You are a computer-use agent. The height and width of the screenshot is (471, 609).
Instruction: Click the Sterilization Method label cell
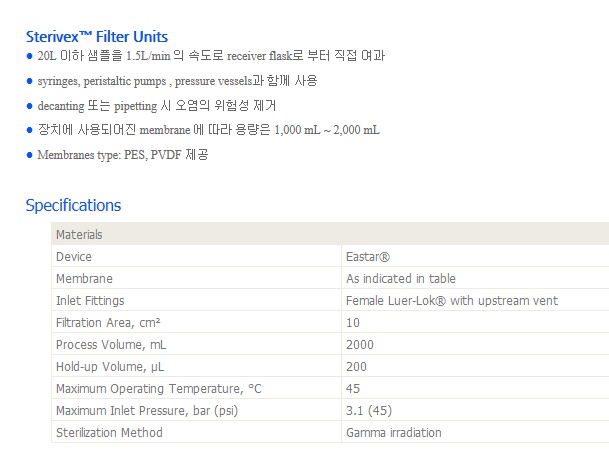pos(196,432)
